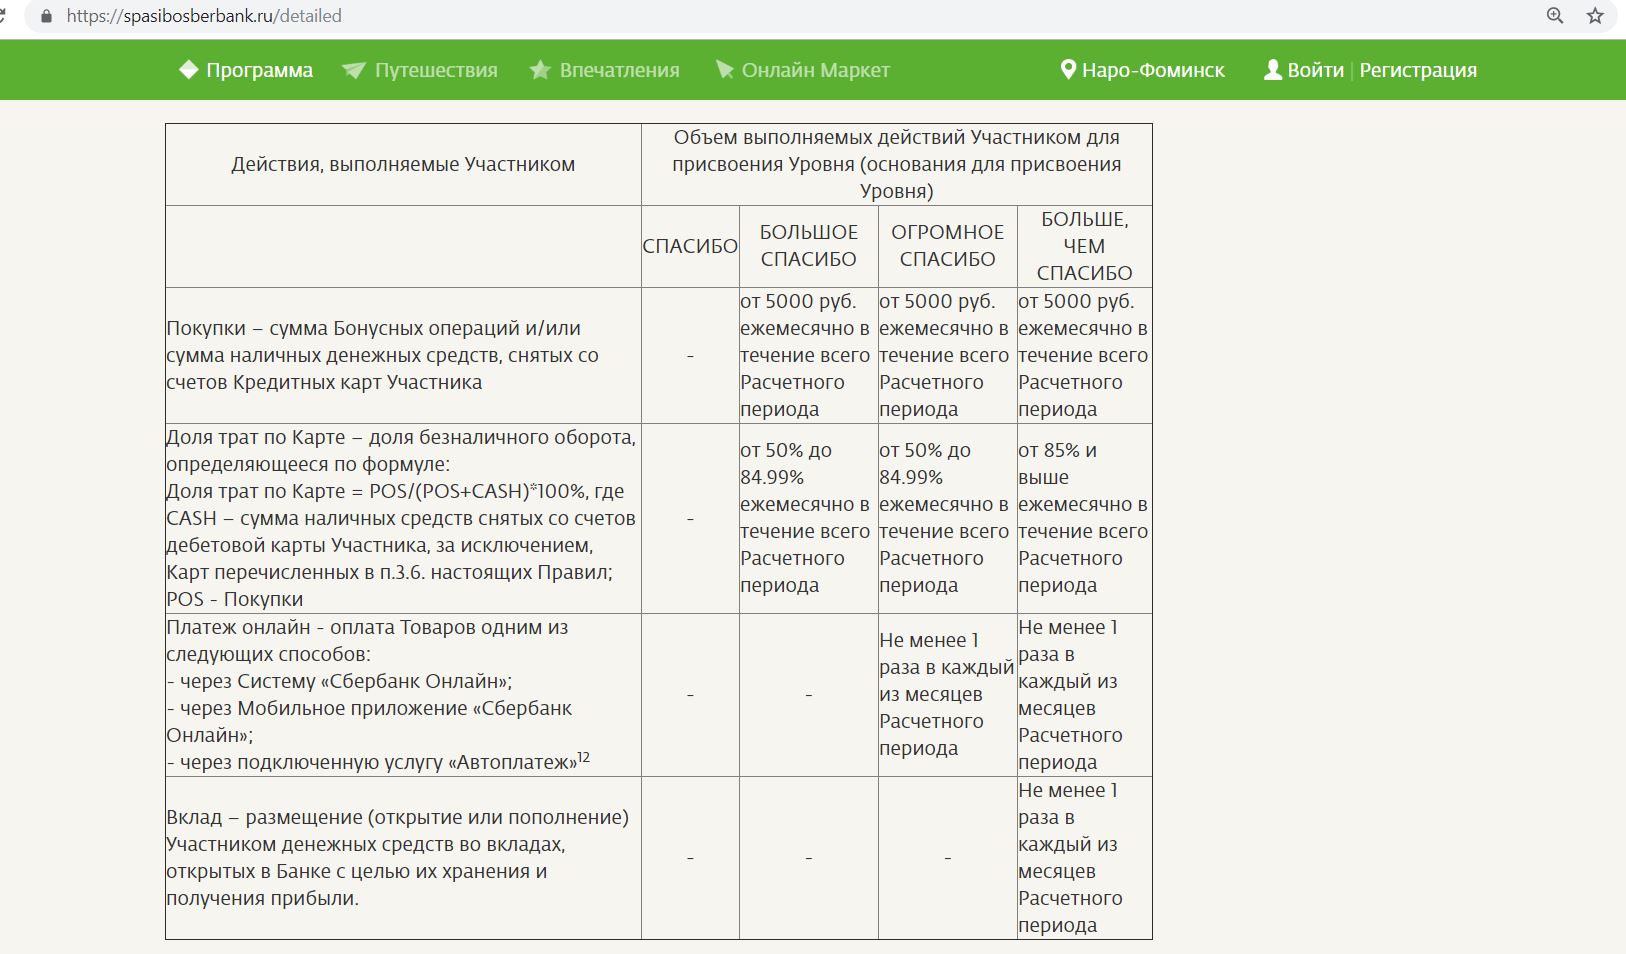Click the "от 85% и выше" cell
This screenshot has width=1626, height=954.
coord(1084,518)
